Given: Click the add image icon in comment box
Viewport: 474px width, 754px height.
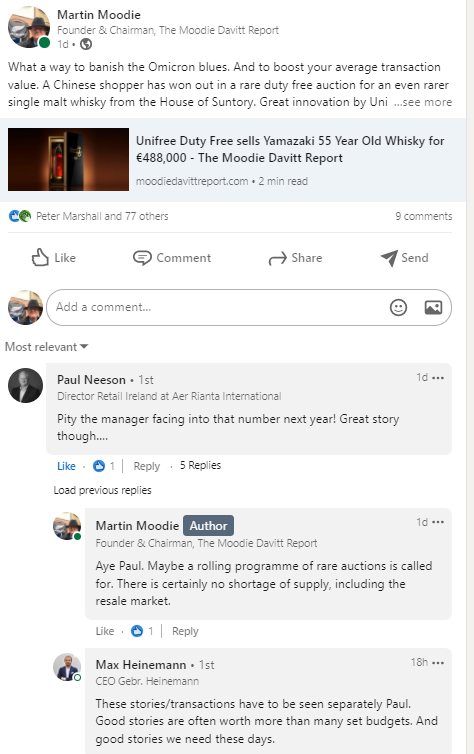Looking at the screenshot, I should coord(433,307).
